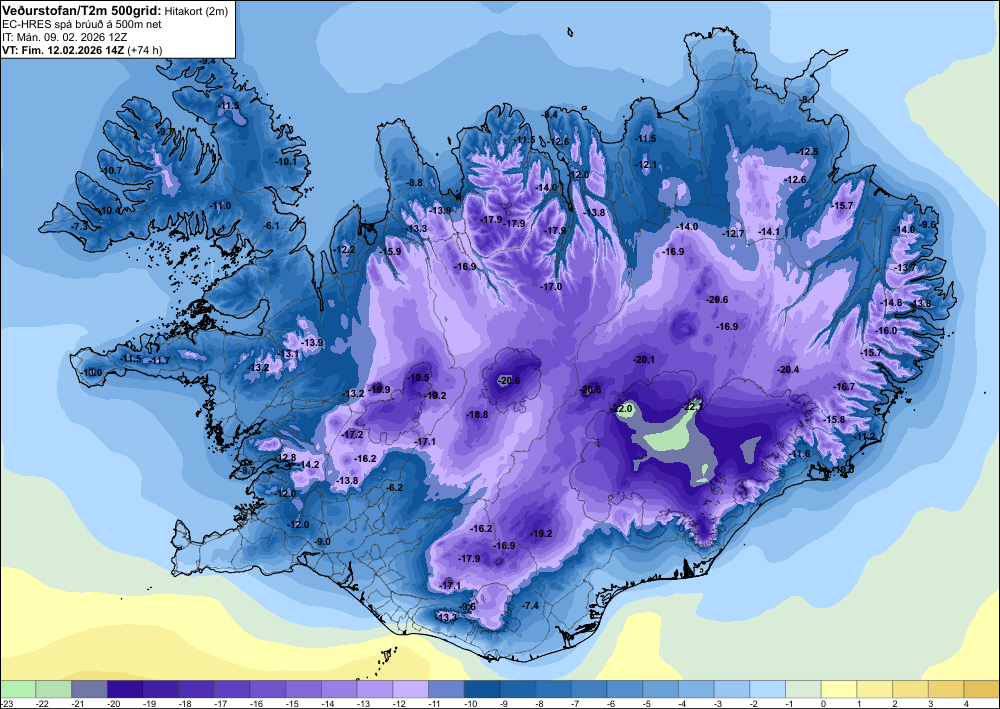Image resolution: width=1000 pixels, height=709 pixels.
Task: Click the -7.3 label on the west tip
Action: point(80,226)
